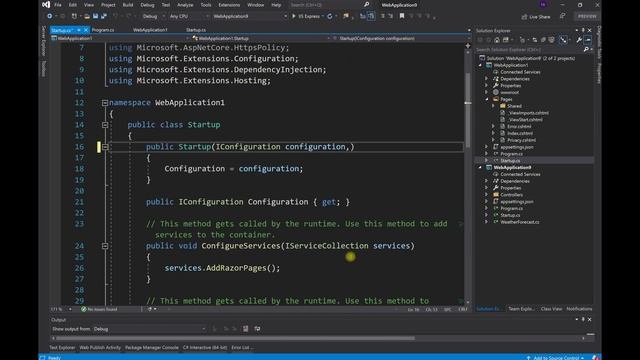The height and width of the screenshot is (360, 640).
Task: Click Solution Explorer Properties wrench icon
Action: [x=579, y=40]
